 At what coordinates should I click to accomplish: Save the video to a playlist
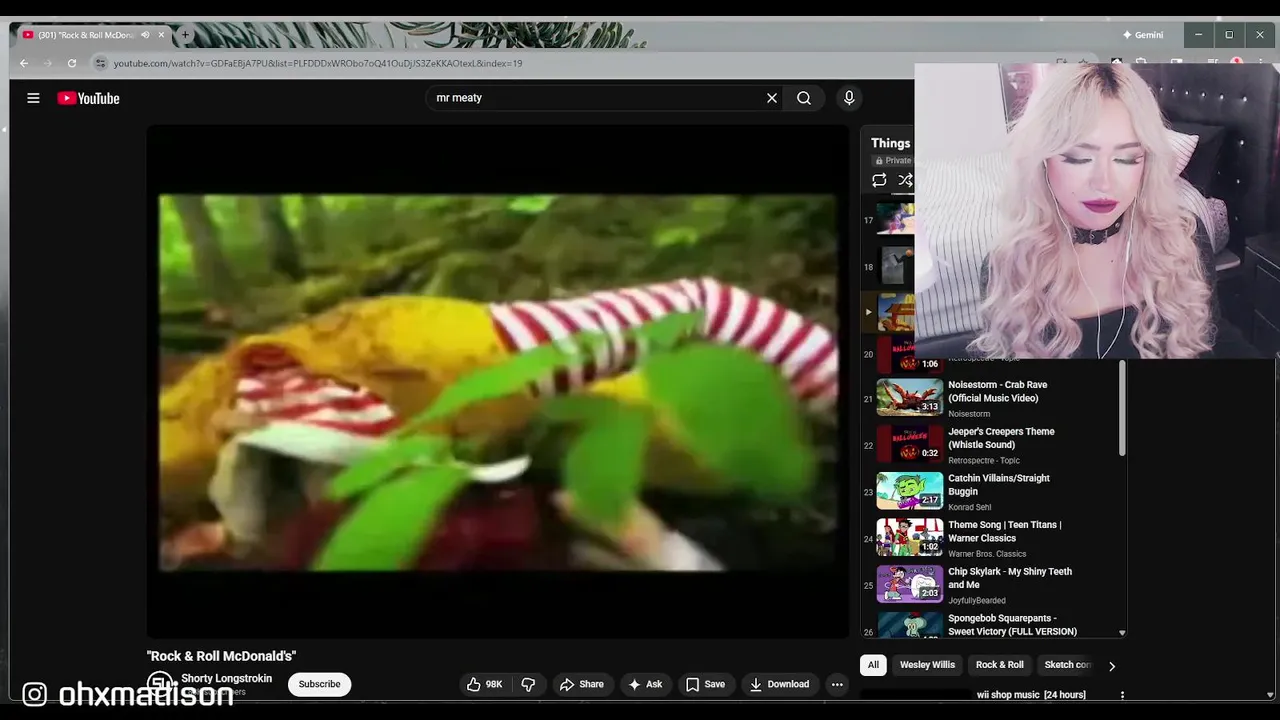[705, 684]
